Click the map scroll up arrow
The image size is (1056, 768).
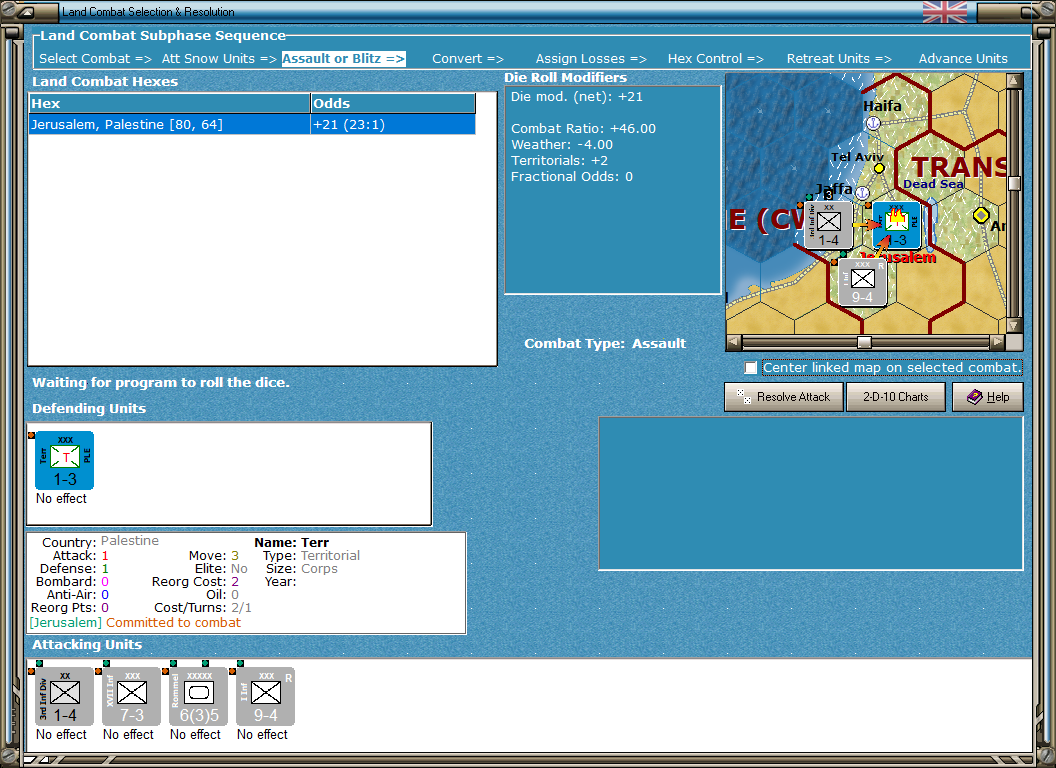coord(1014,81)
